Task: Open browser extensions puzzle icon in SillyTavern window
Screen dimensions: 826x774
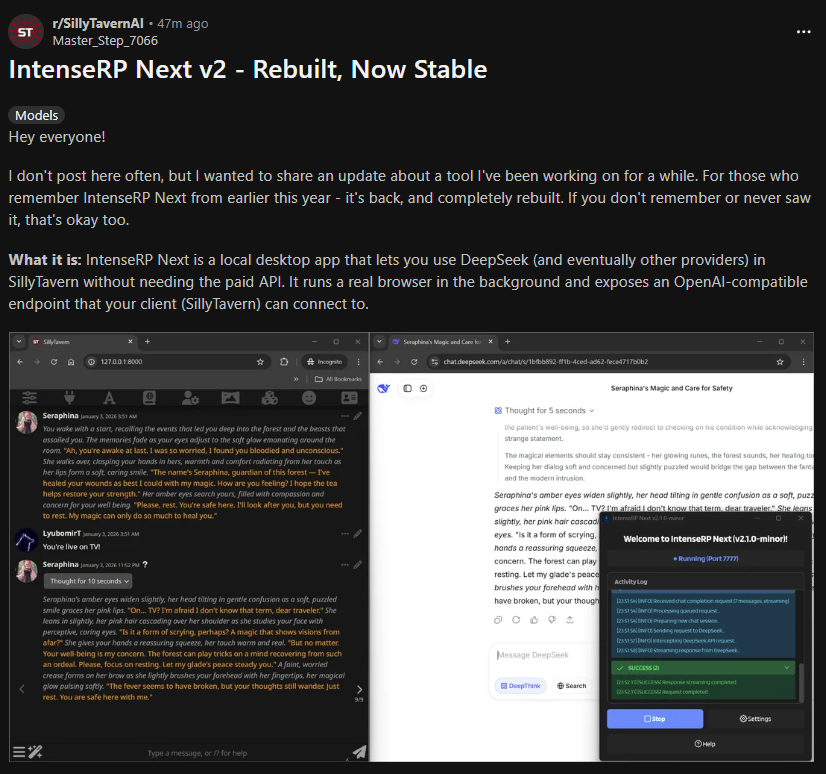Action: [x=284, y=362]
